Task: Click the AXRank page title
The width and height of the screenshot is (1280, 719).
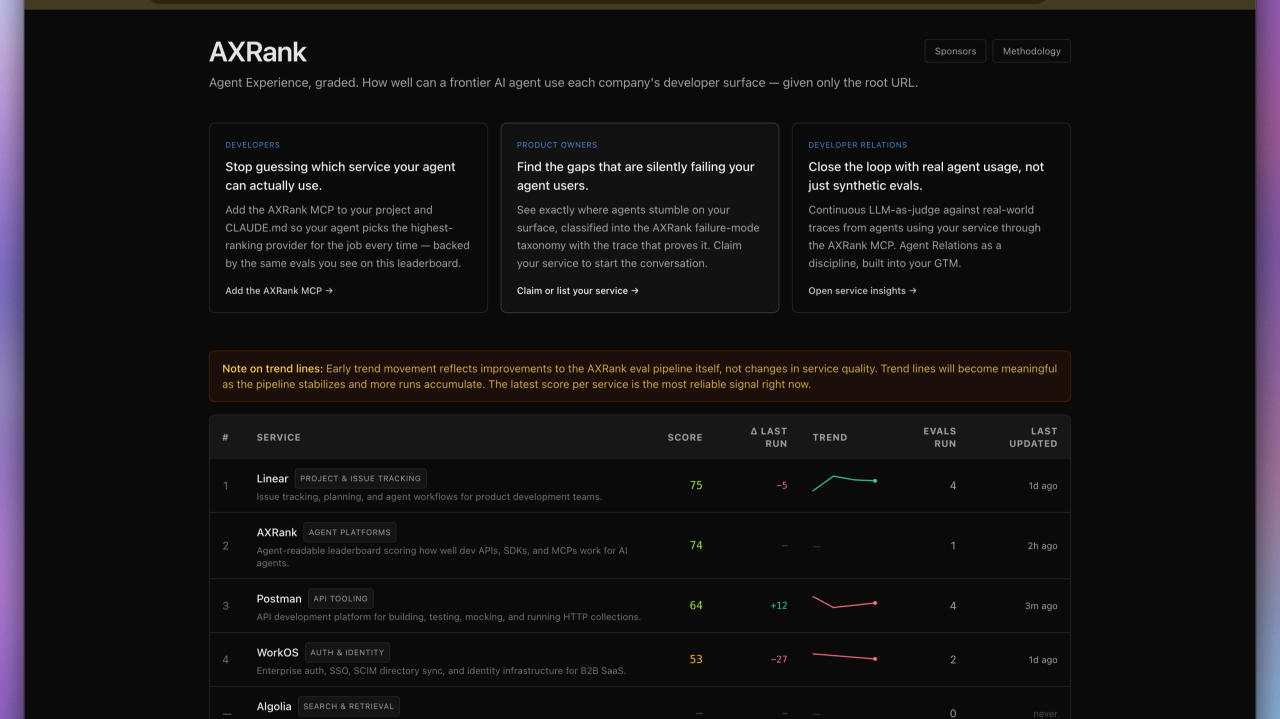Action: pos(258,52)
